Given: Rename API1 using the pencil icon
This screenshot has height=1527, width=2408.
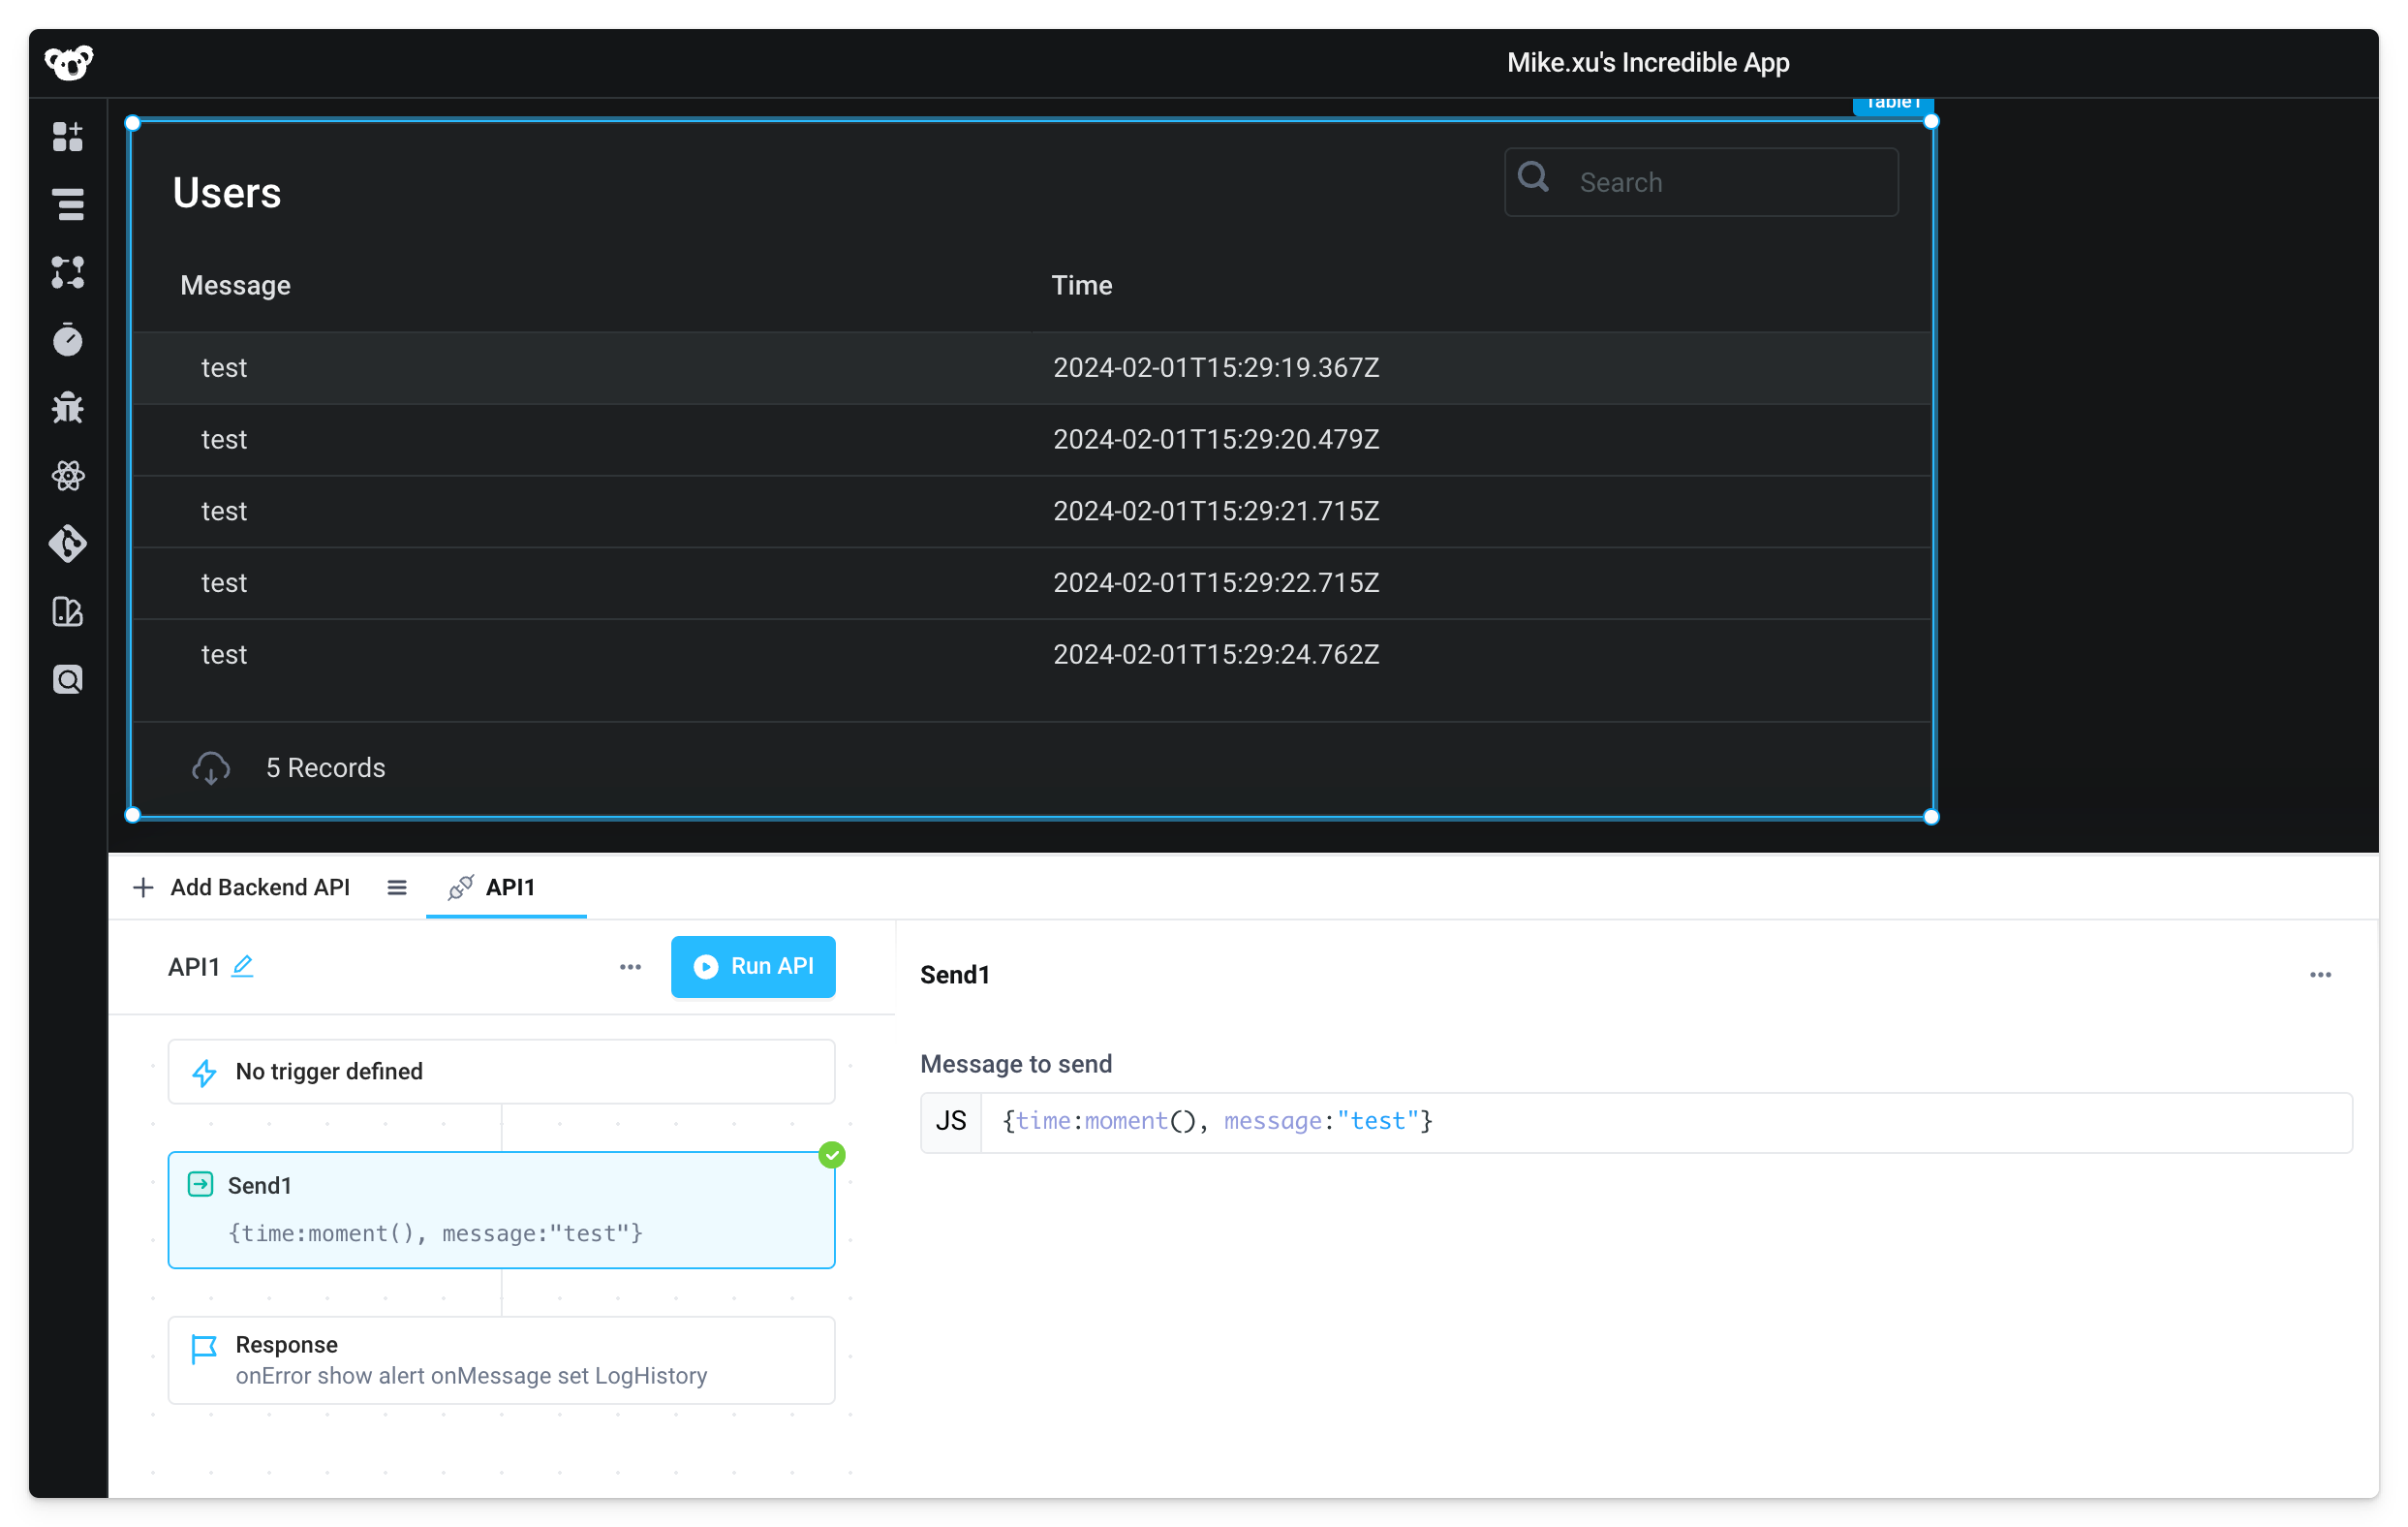Looking at the screenshot, I should click(243, 967).
